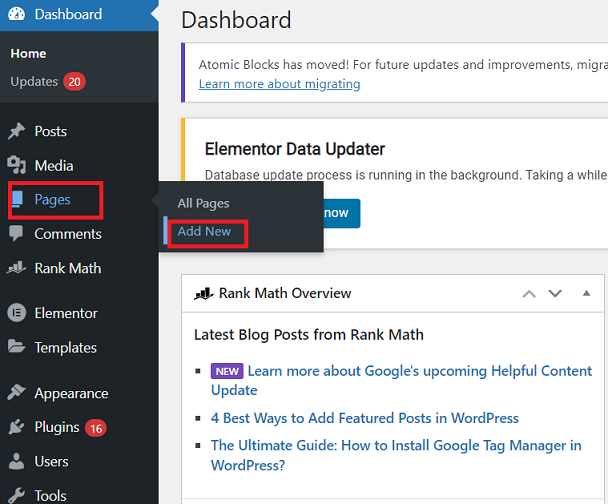
Task: Open the Dashboard menu
Action: (x=79, y=15)
